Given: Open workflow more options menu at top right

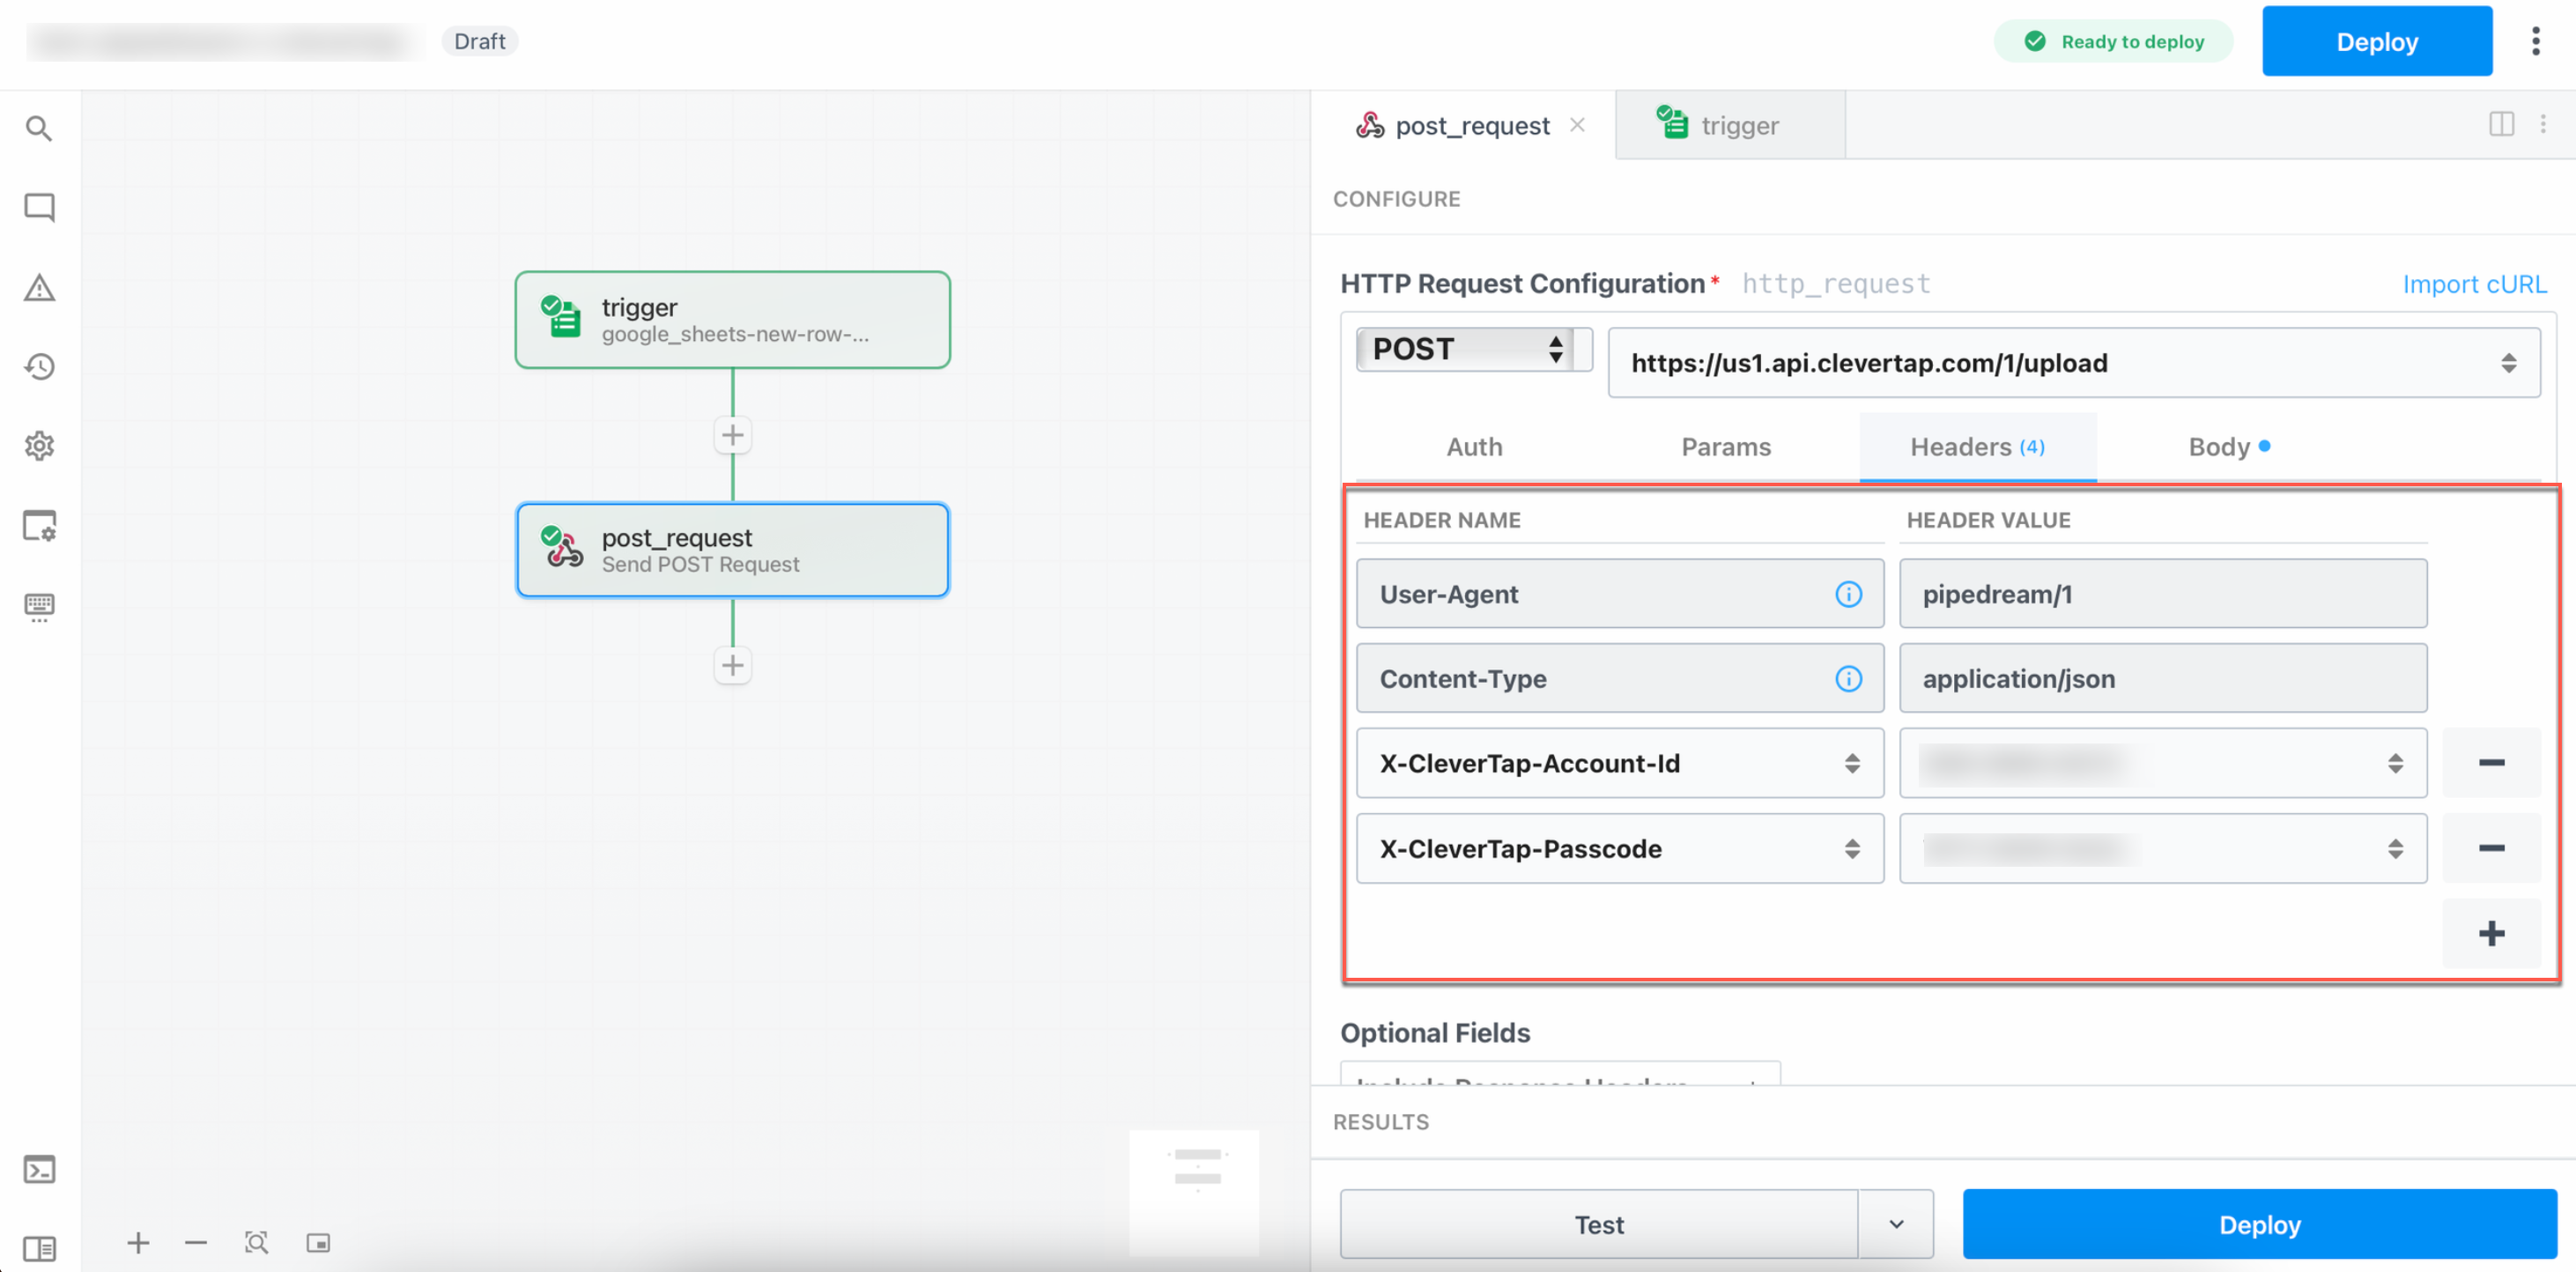Looking at the screenshot, I should pyautogui.click(x=2536, y=41).
